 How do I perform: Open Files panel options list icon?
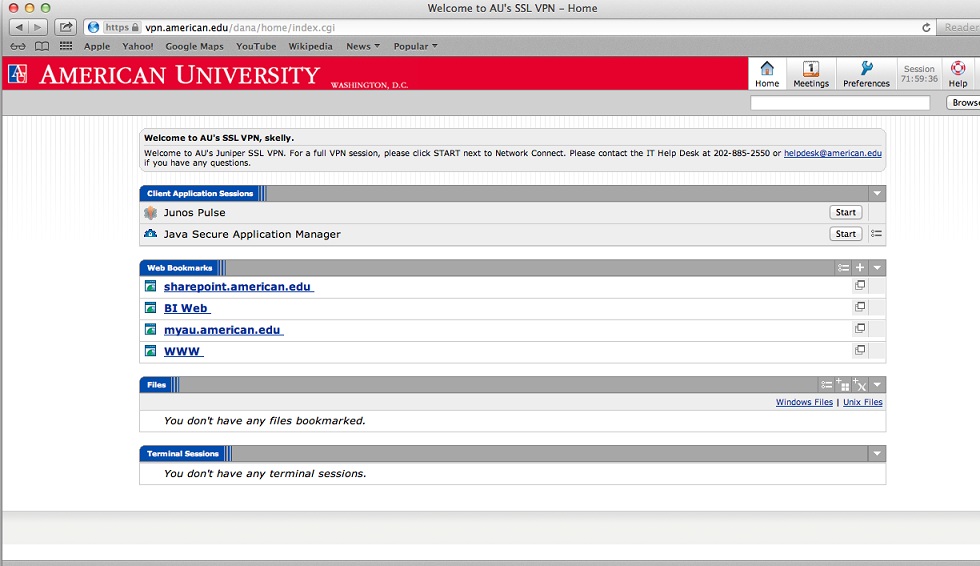tap(826, 385)
